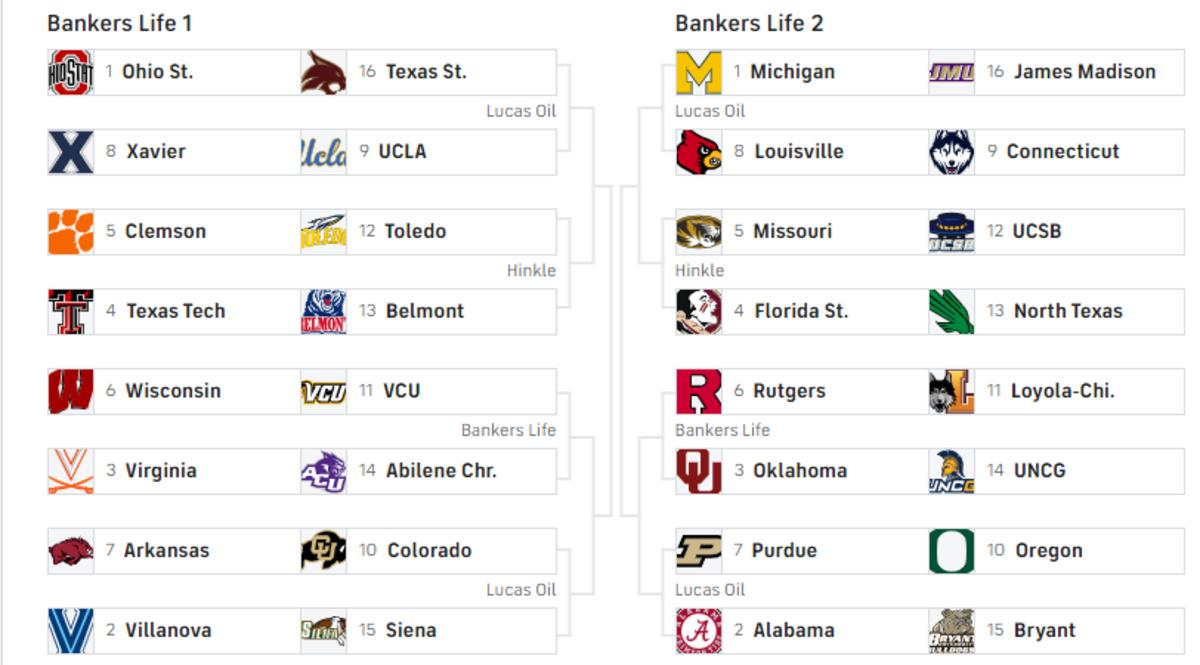
Task: Pick Loyola-Chi. in the bracket
Action: pos(1057,391)
